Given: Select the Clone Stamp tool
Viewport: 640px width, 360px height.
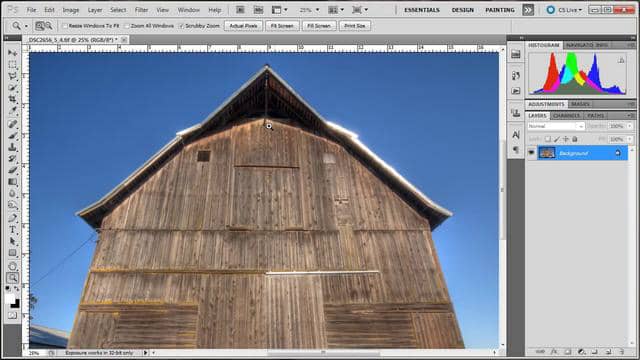Looking at the screenshot, I should [13, 147].
